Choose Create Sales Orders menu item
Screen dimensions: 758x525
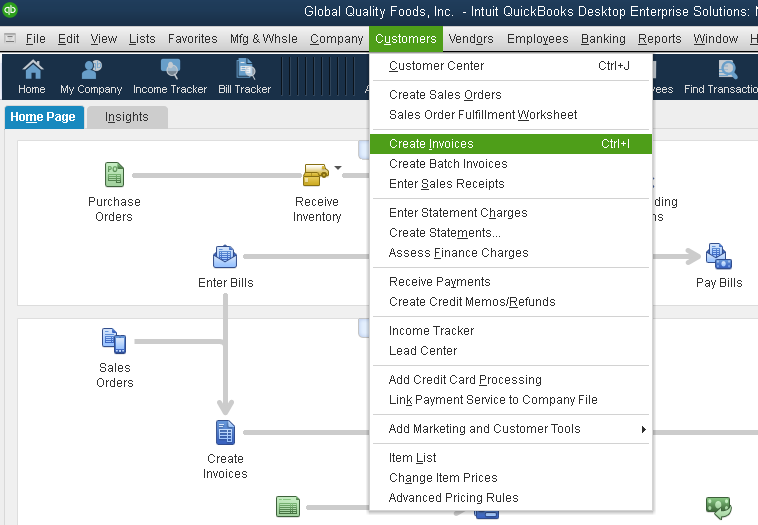pyautogui.click(x=511, y=95)
